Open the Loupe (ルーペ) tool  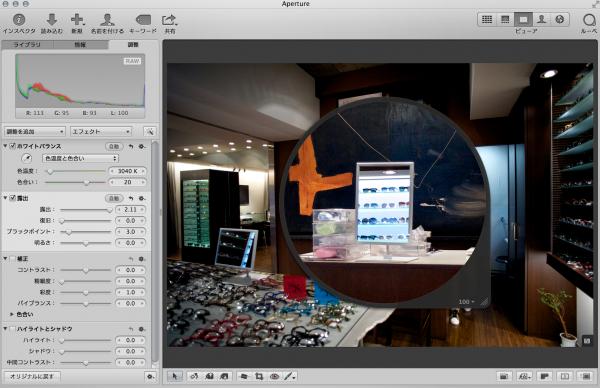click(589, 20)
